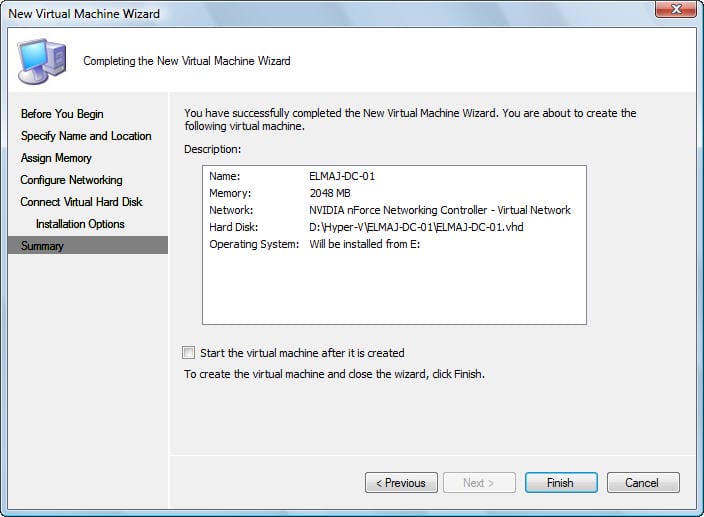Open the Connect Virtual Hard Disk step
This screenshot has width=704, height=517.
[81, 202]
